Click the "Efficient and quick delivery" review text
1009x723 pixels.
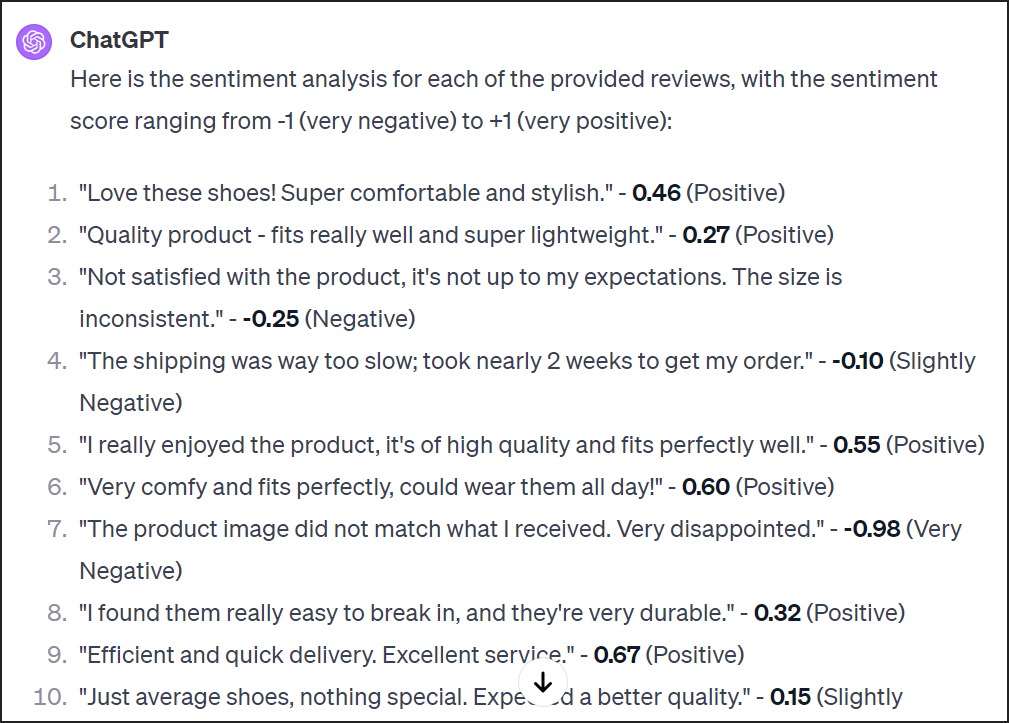[x=327, y=655]
